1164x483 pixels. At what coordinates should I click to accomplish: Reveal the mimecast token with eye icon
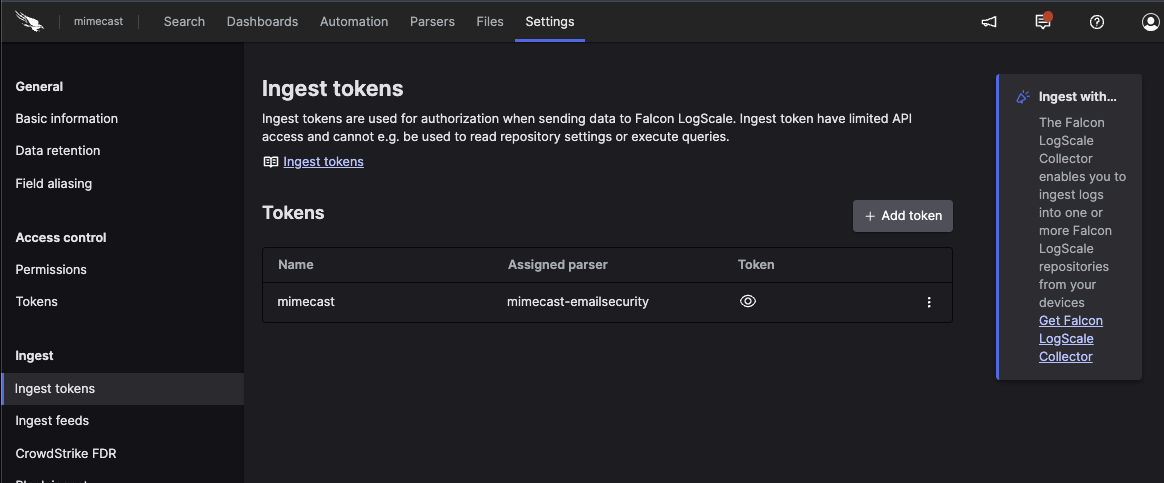747,301
